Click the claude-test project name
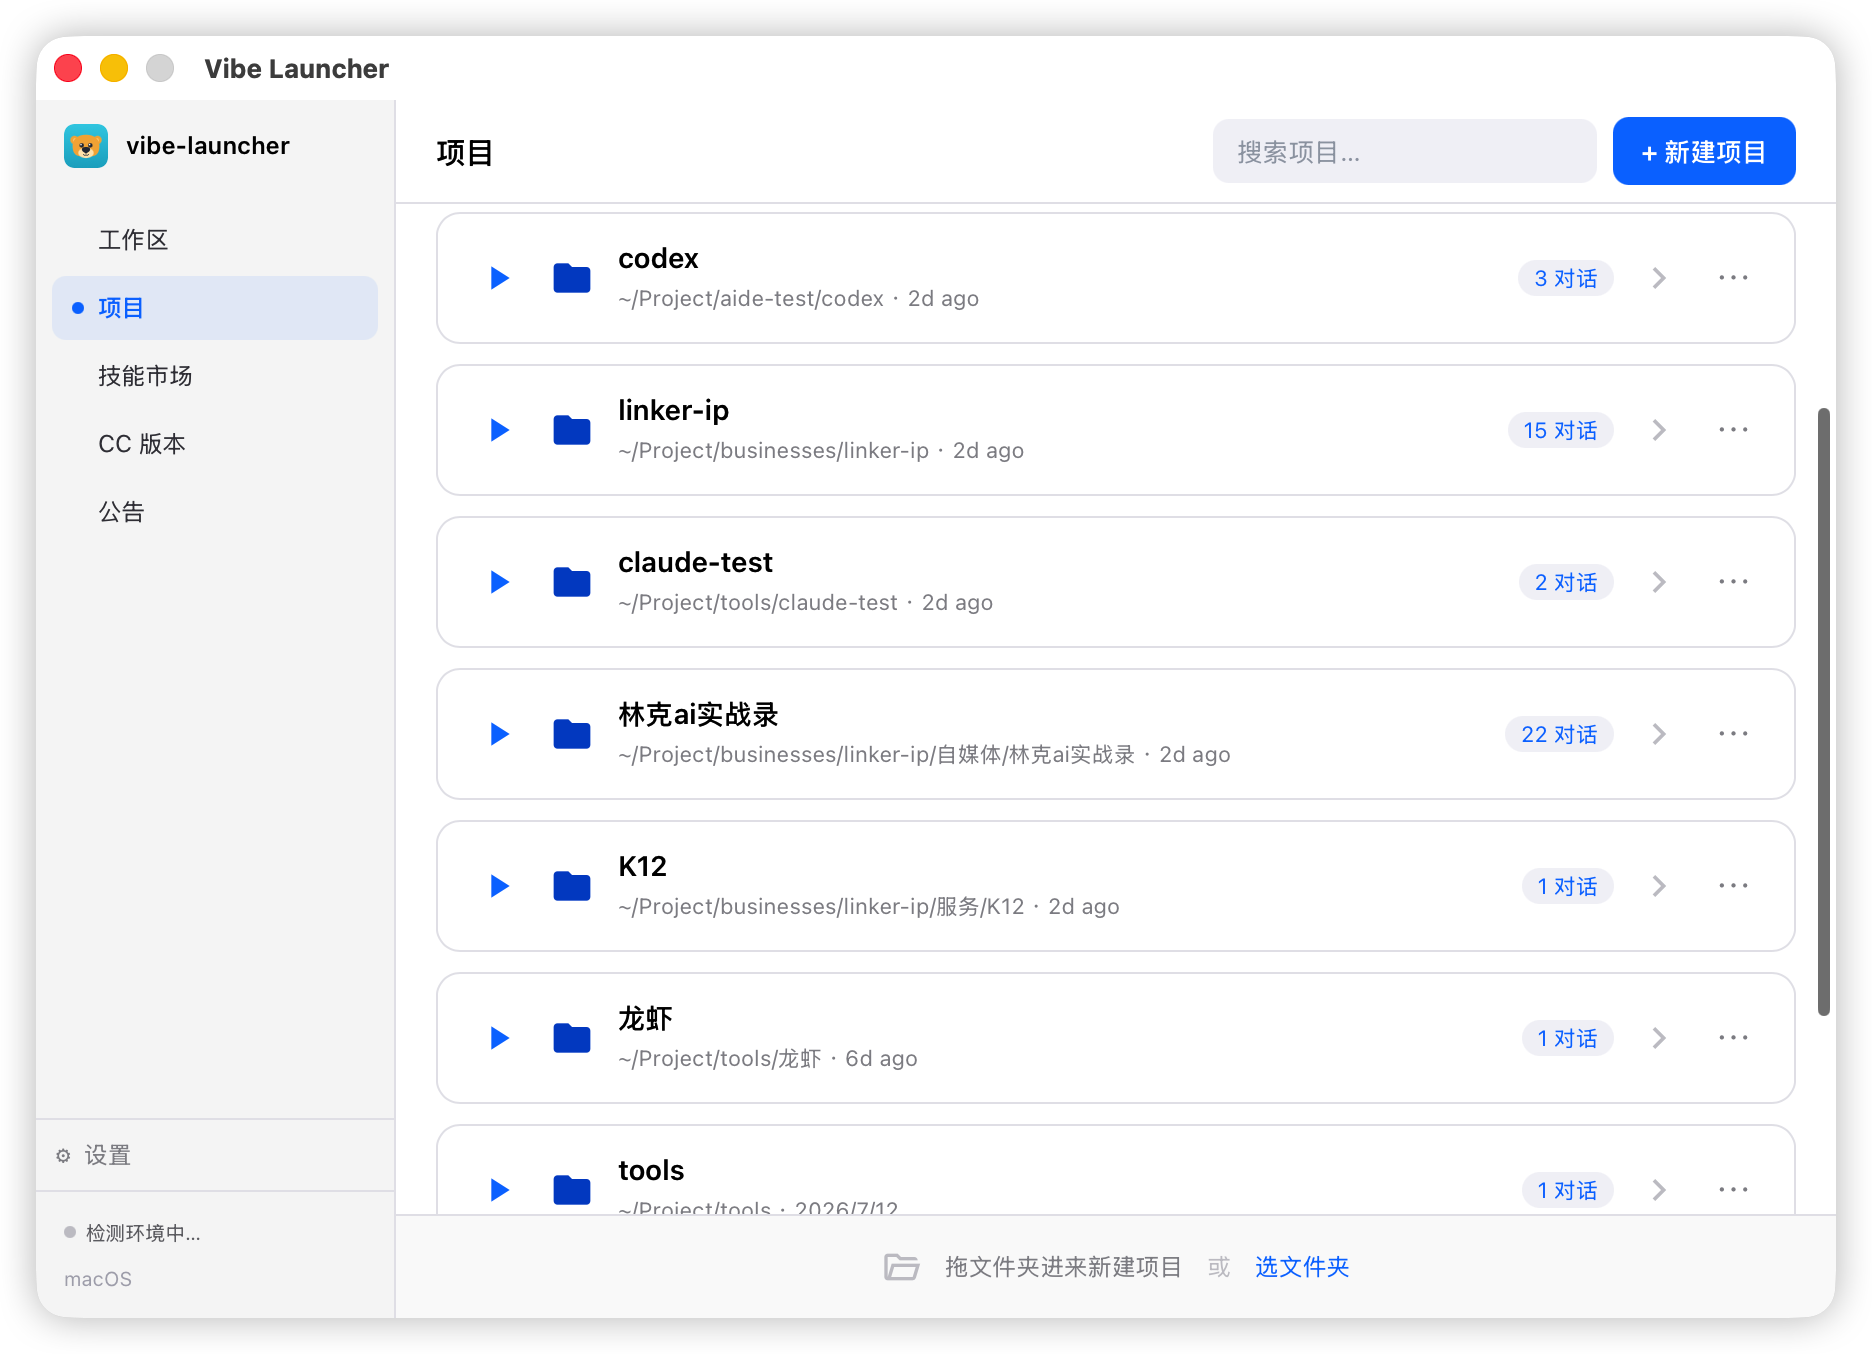This screenshot has height=1354, width=1872. coord(695,562)
